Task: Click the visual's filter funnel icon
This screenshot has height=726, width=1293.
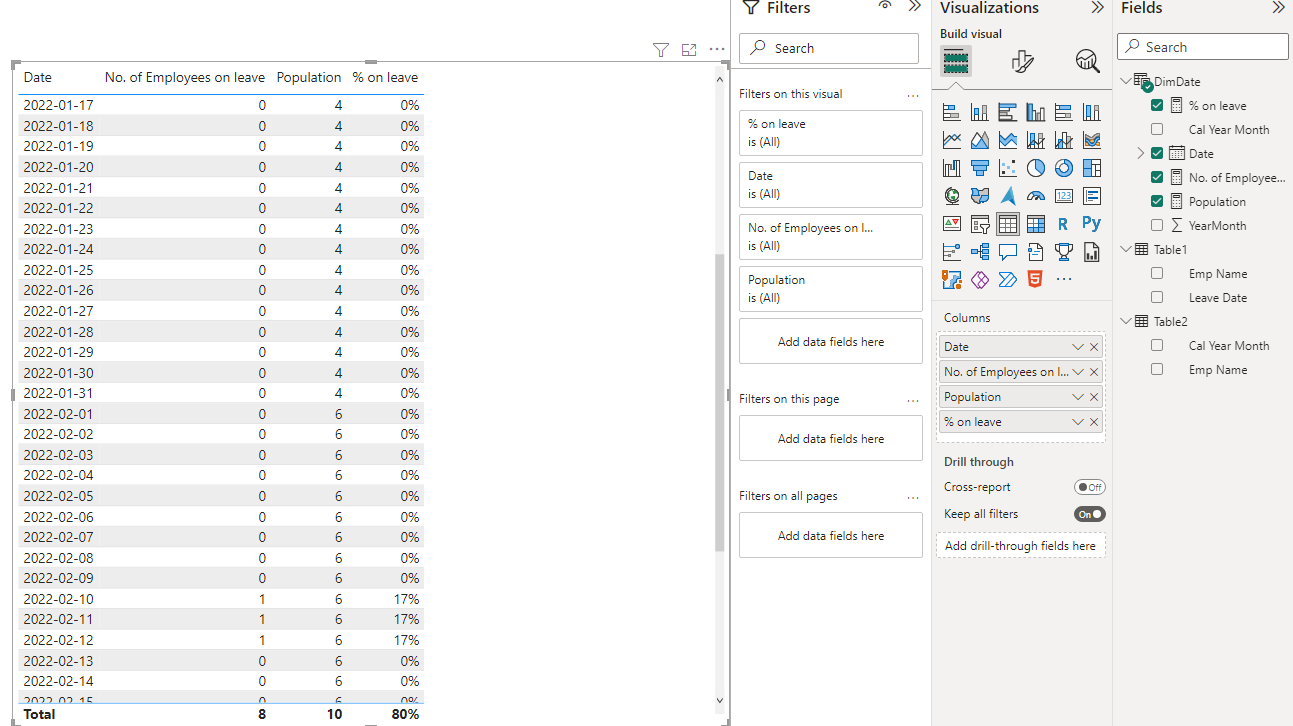Action: tap(660, 49)
